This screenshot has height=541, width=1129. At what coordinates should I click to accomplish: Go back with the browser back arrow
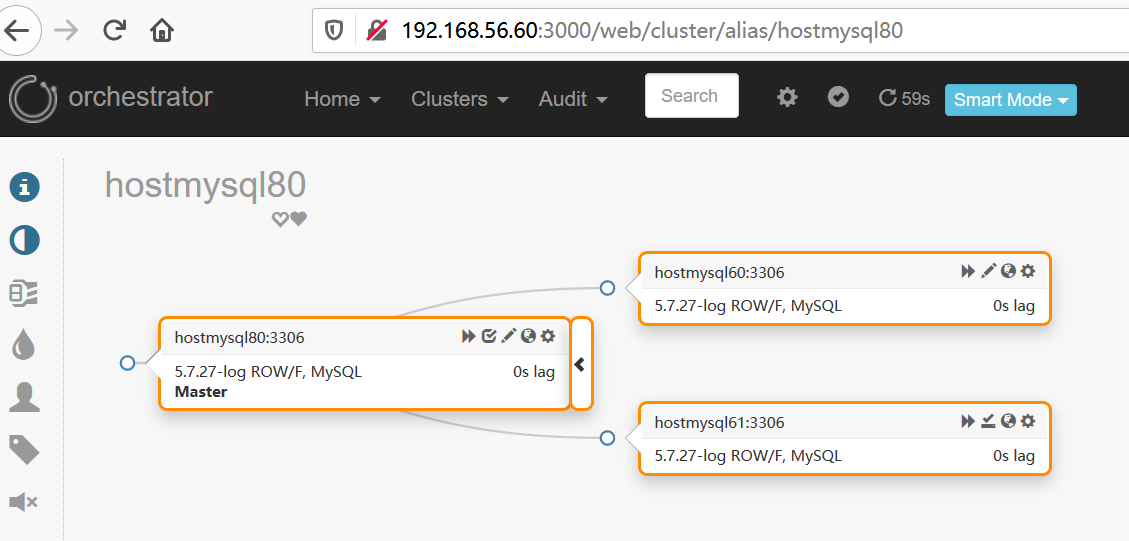[17, 30]
